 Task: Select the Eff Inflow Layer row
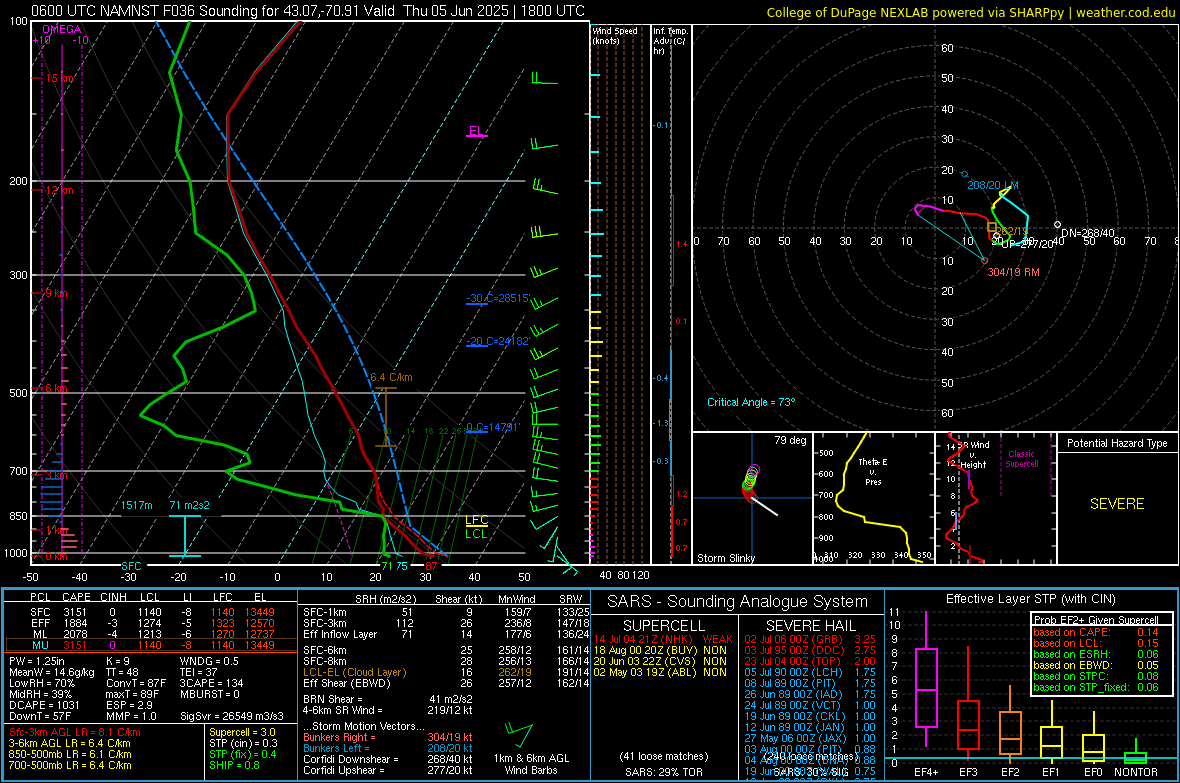446,634
